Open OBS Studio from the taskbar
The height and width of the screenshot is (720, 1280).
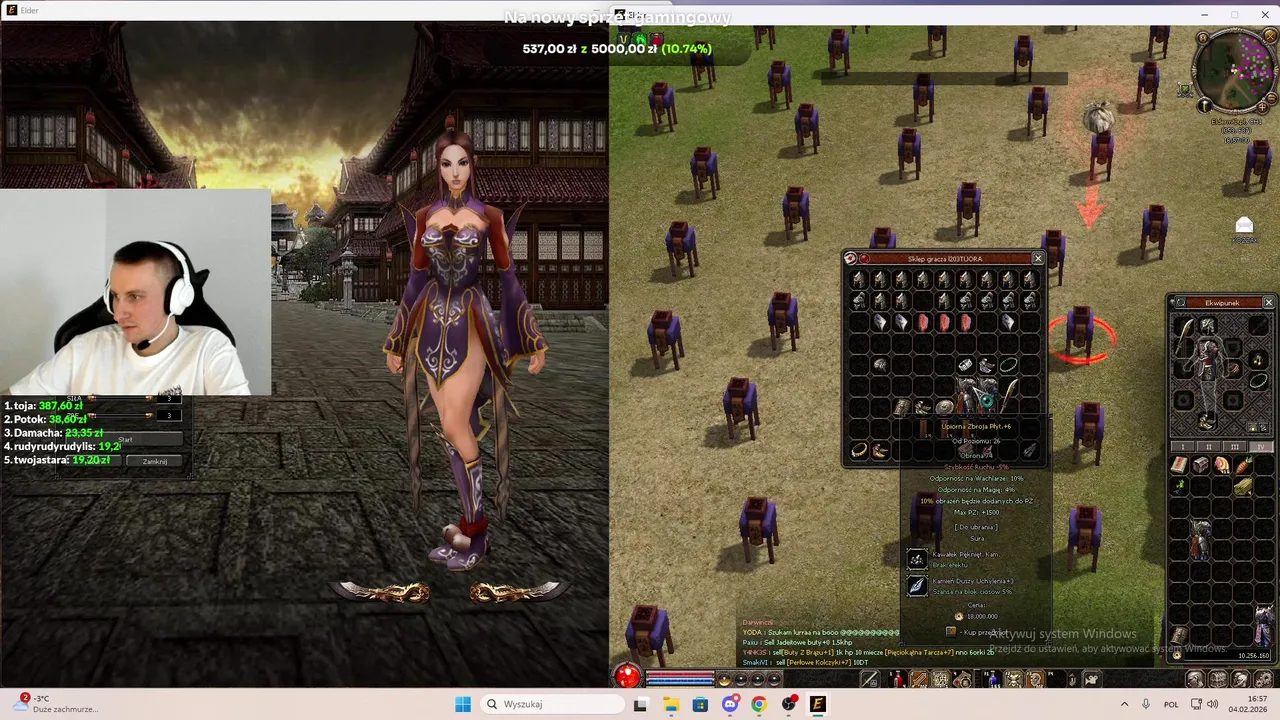point(789,704)
